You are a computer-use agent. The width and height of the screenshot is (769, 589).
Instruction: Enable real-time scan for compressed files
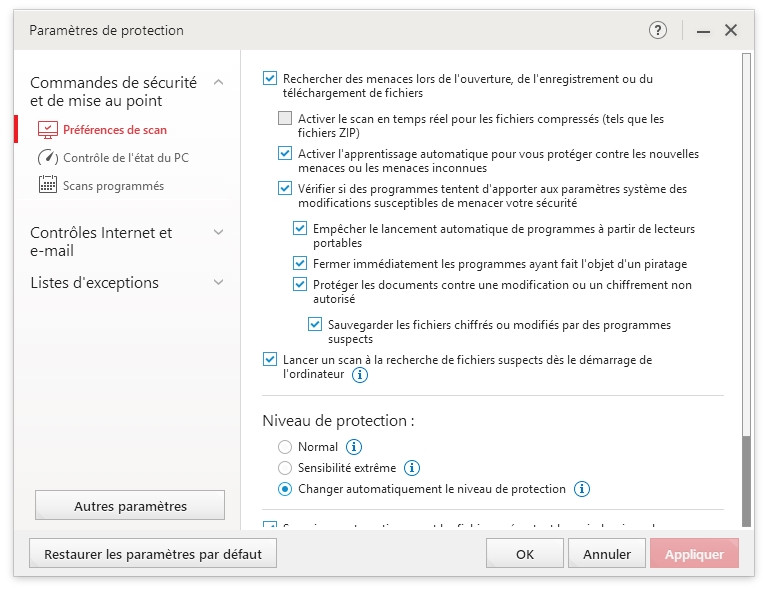285,119
